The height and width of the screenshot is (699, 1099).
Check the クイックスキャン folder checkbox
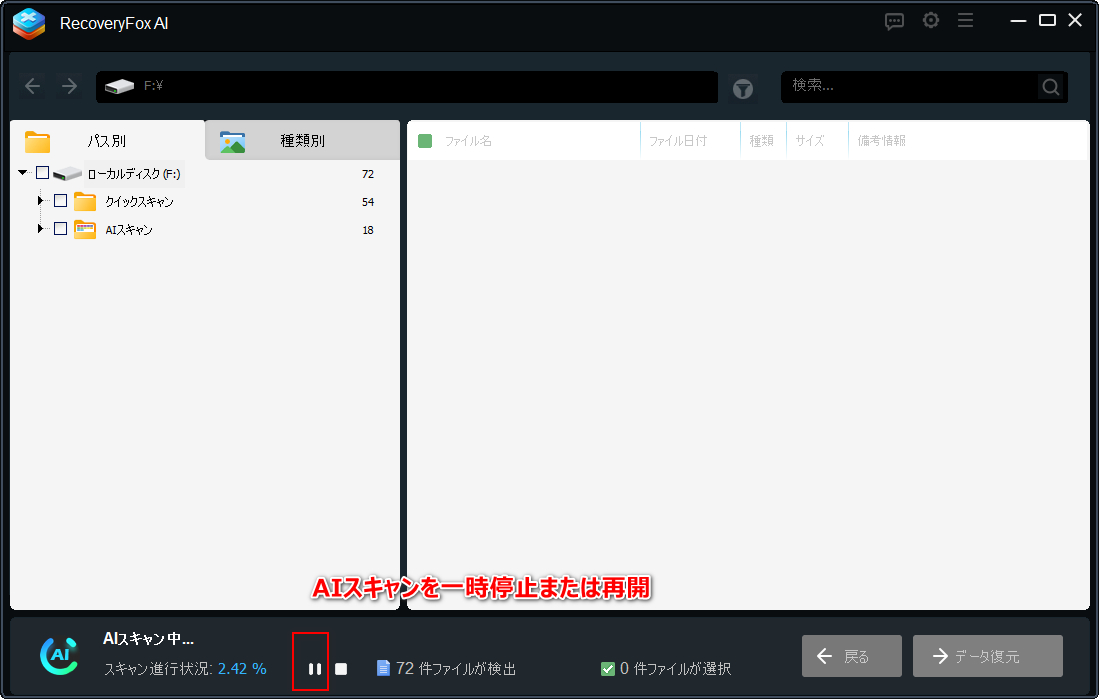pos(60,201)
